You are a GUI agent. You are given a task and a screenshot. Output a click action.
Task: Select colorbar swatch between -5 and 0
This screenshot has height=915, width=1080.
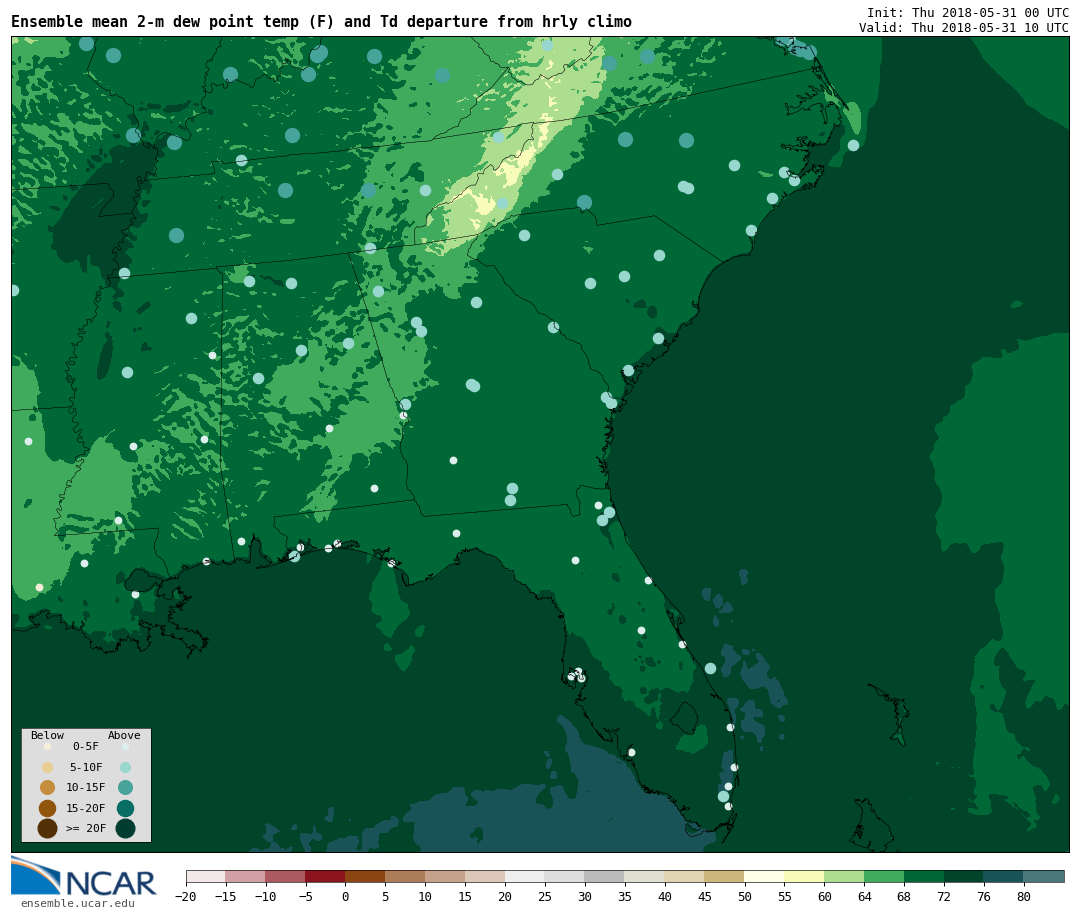pyautogui.click(x=325, y=877)
